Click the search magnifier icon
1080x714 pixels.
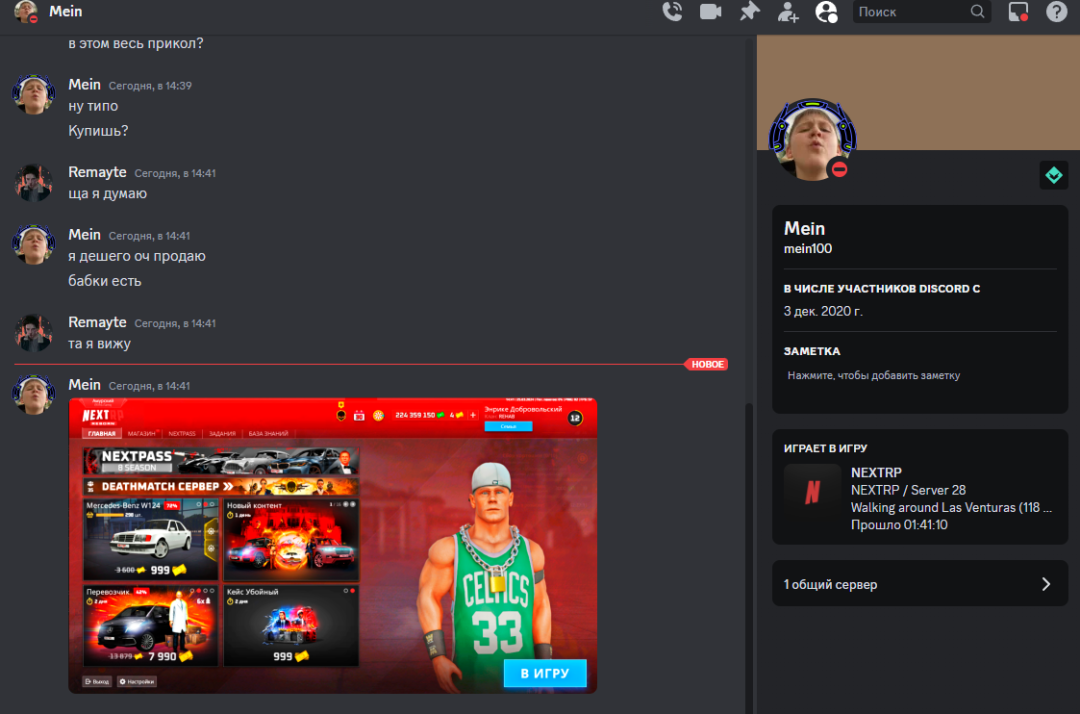pyautogui.click(x=977, y=12)
